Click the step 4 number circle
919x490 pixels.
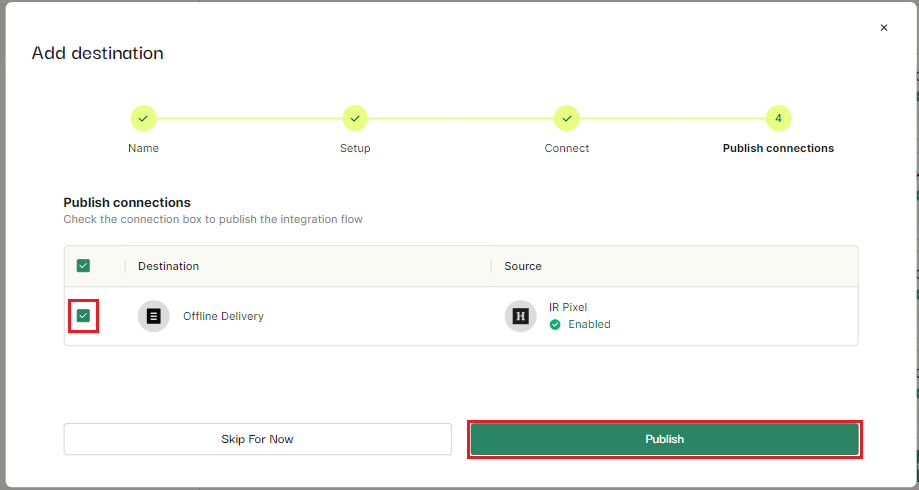[778, 118]
